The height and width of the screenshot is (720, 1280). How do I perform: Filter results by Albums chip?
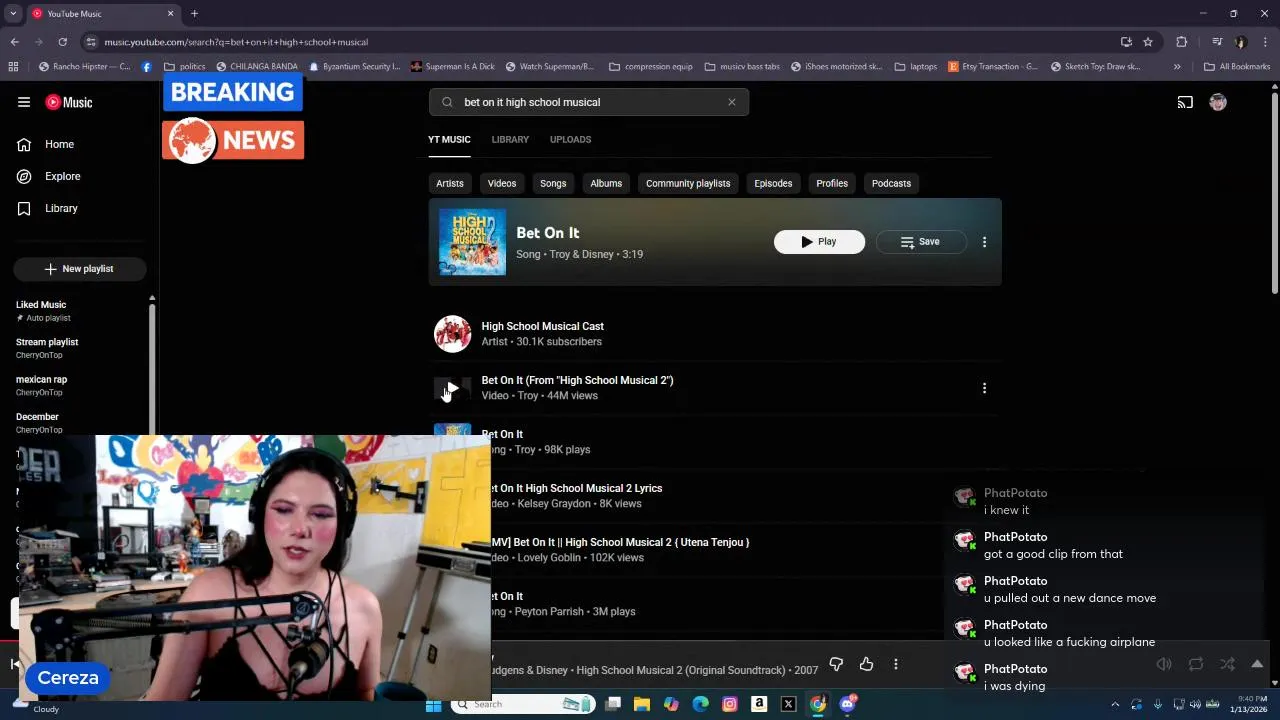pos(606,183)
